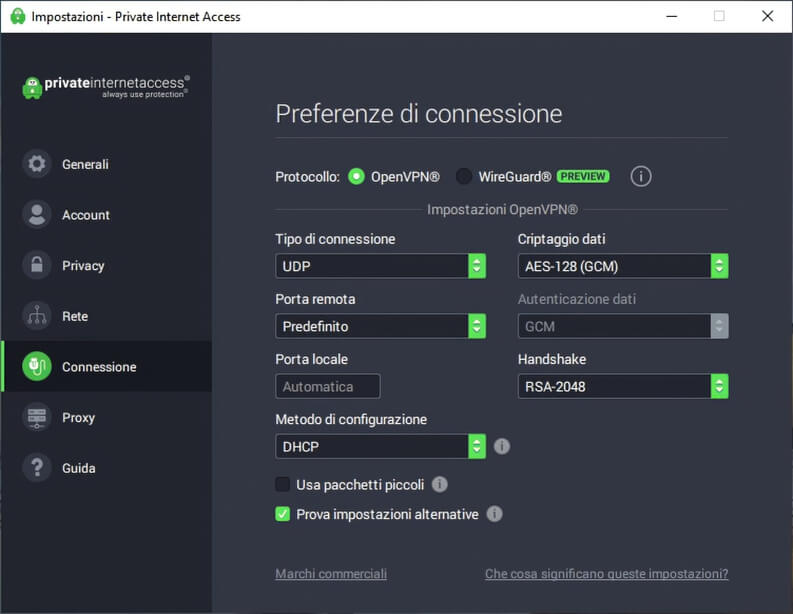793x614 pixels.
Task: Open the Tipo di connessione UDP dropdown
Action: coord(380,266)
